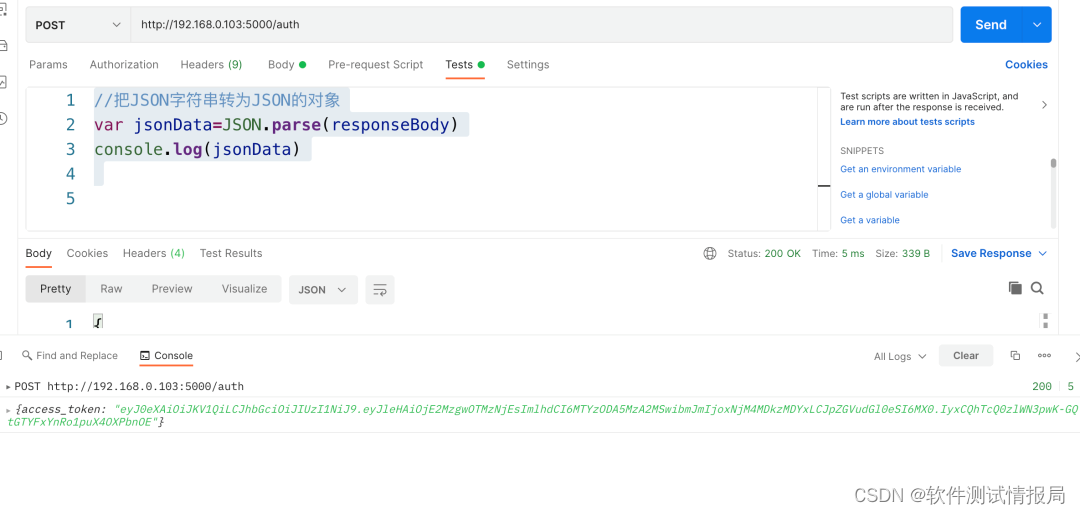
Task: Switch to the response Cookies tab
Action: [87, 254]
